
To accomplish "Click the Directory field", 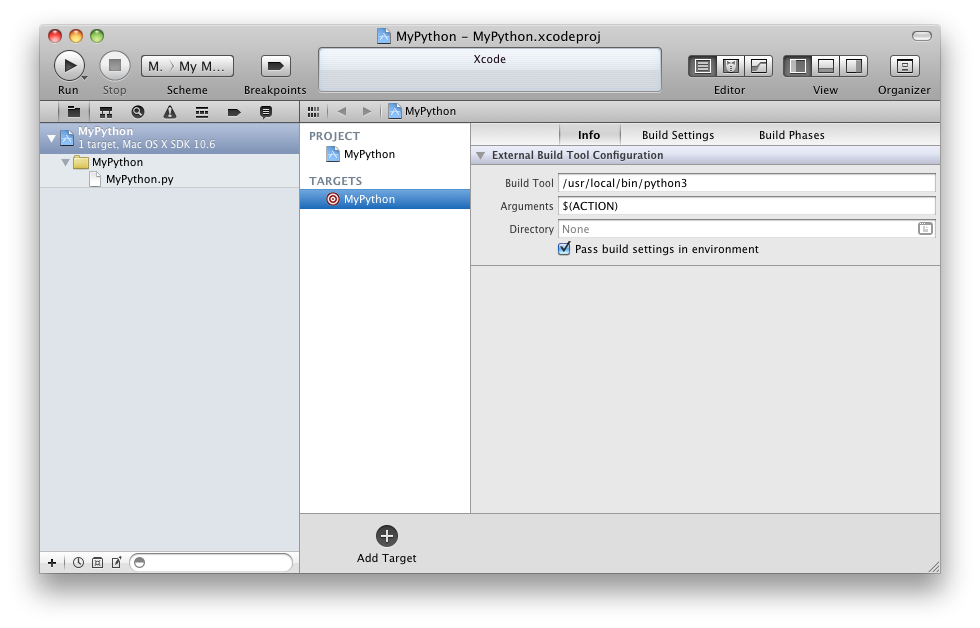I will coord(747,229).
